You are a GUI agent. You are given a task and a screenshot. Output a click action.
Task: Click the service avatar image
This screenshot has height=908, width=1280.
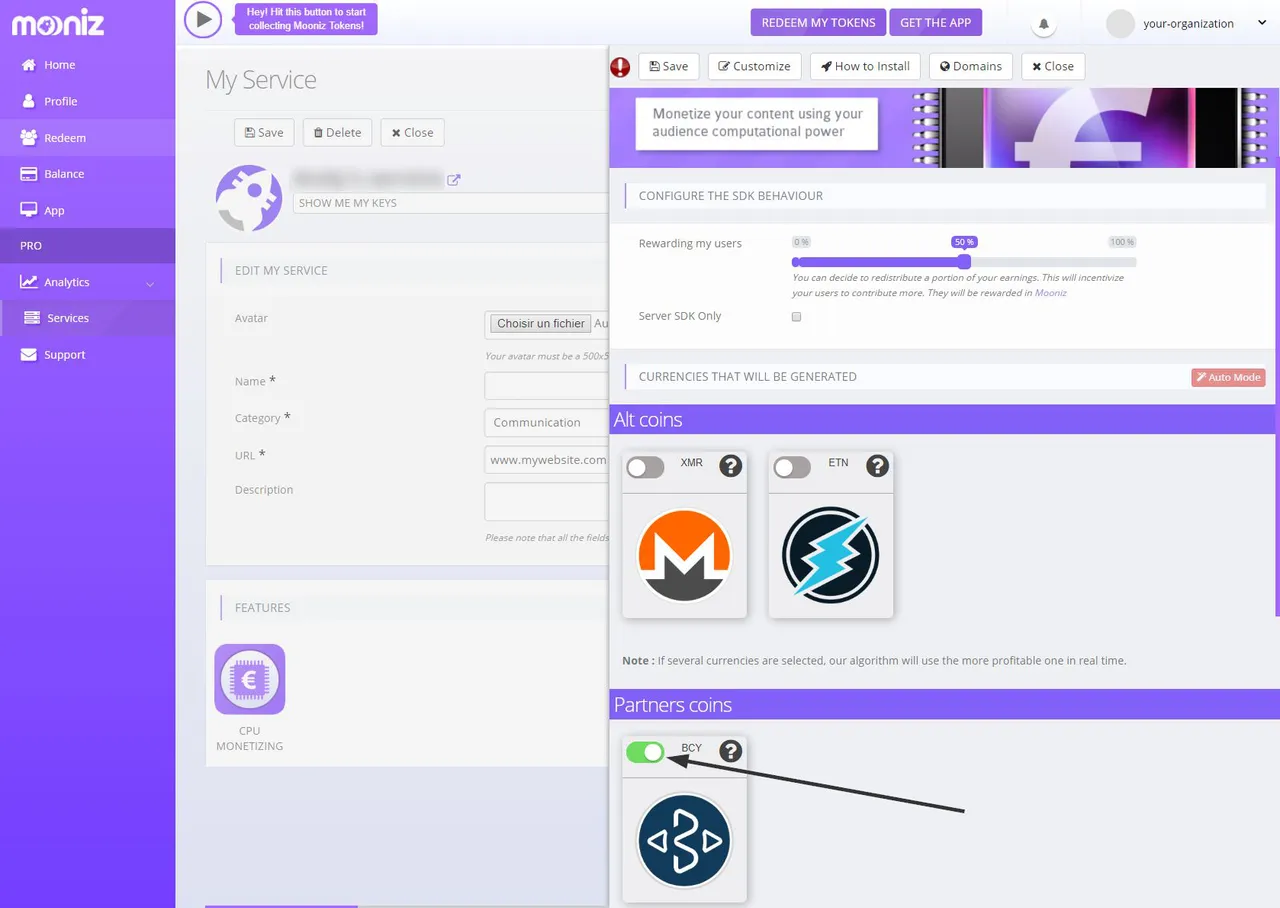(x=249, y=198)
